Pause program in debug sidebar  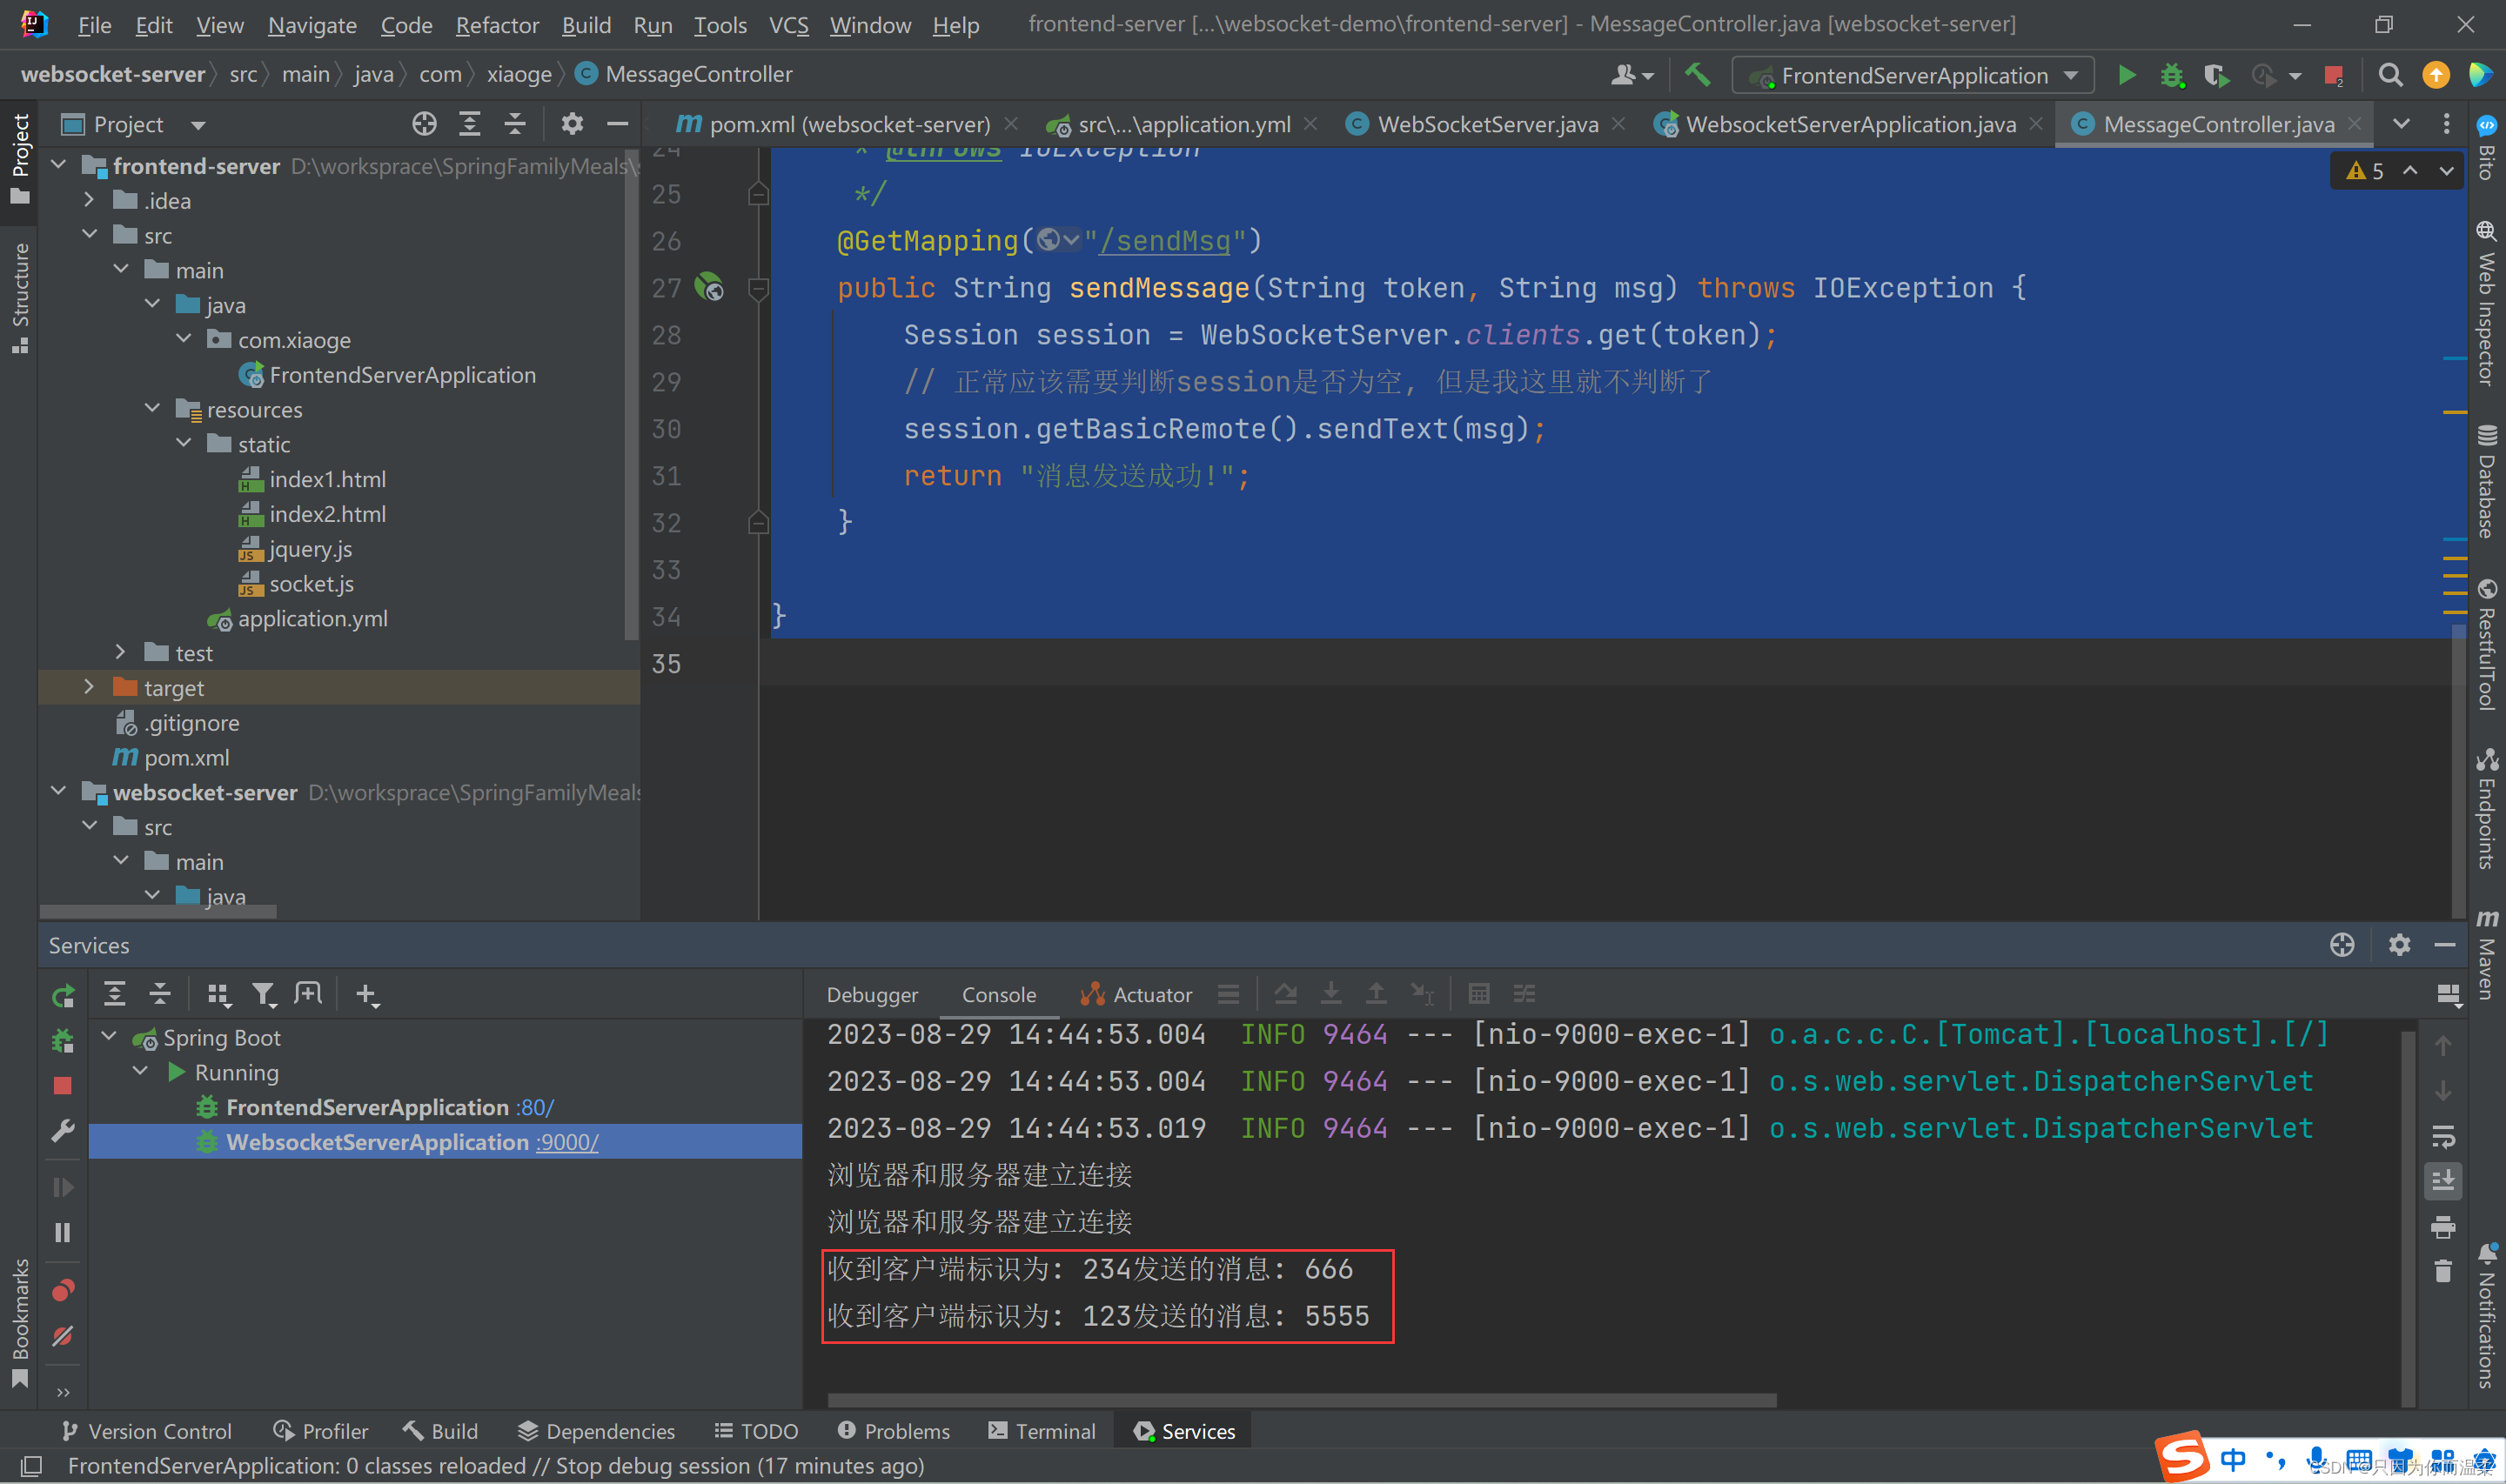tap(62, 1233)
